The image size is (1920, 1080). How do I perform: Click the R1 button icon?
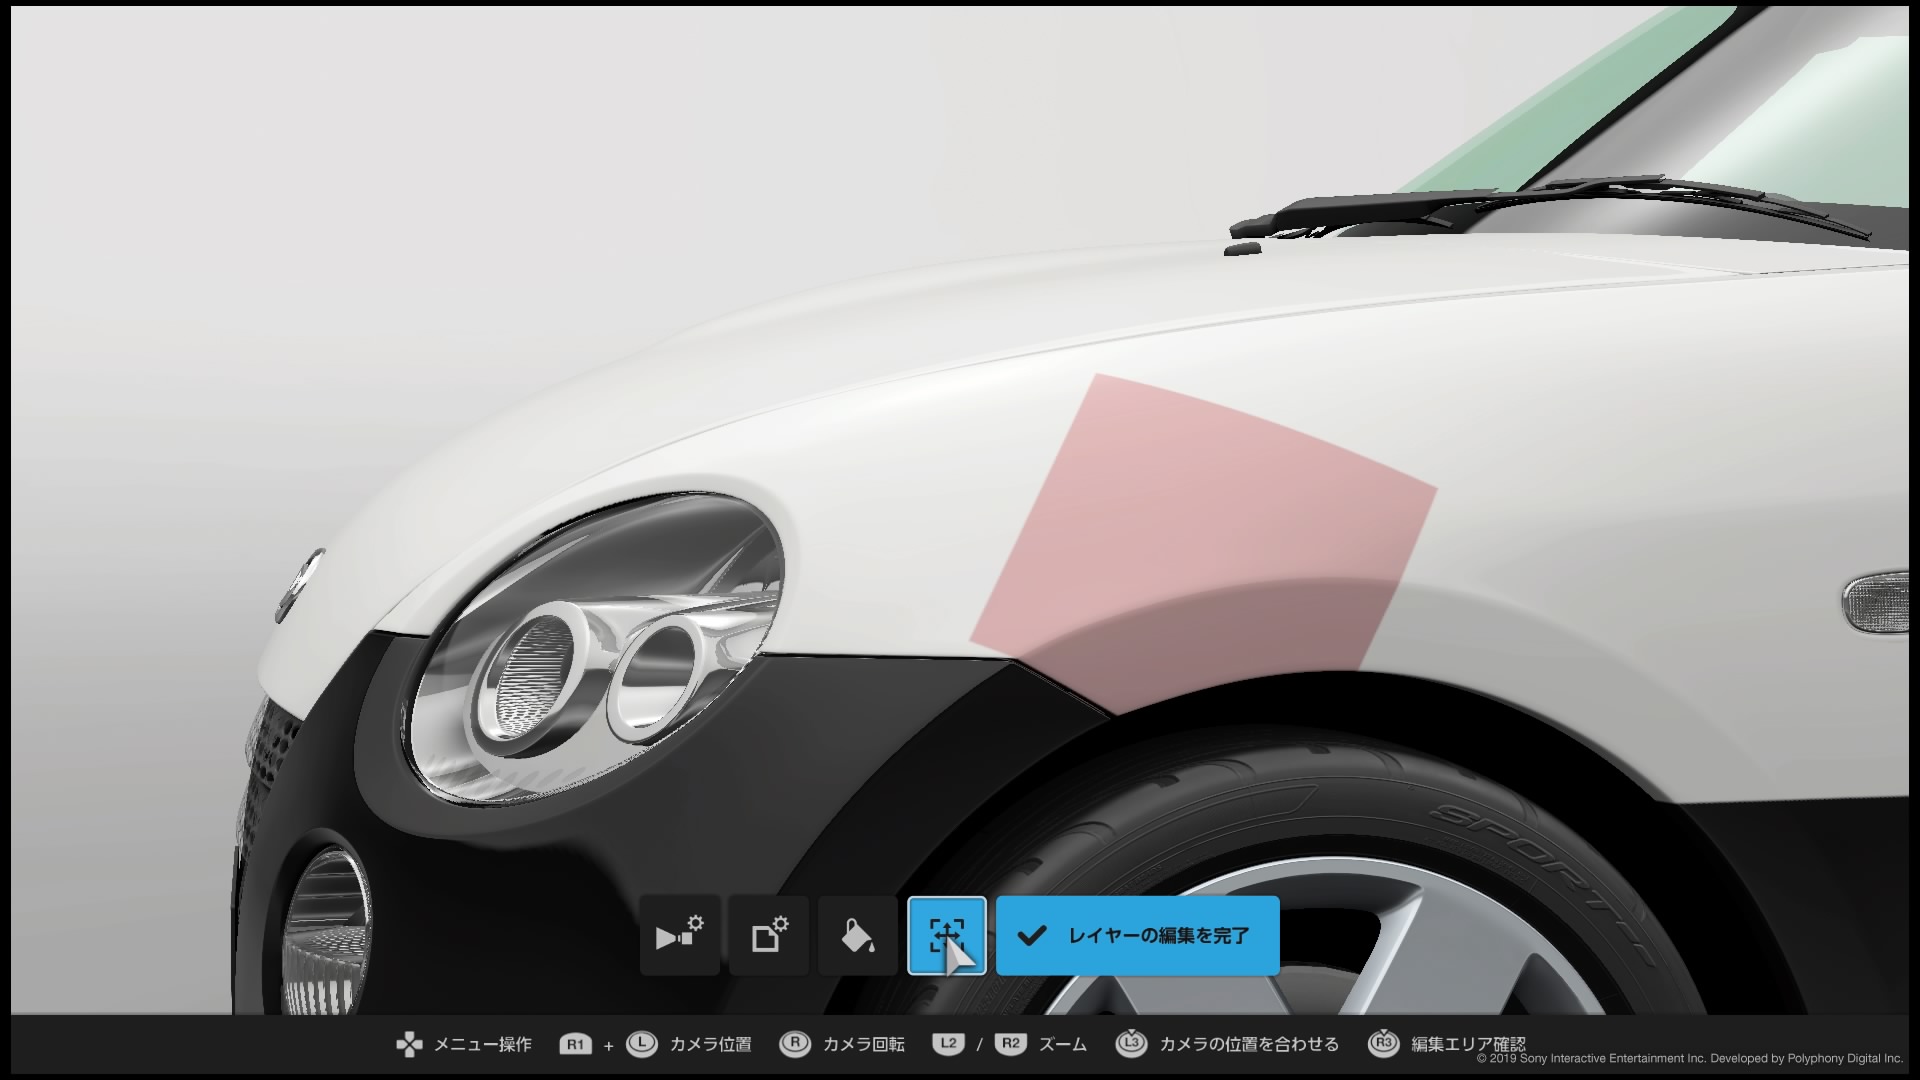575,1045
